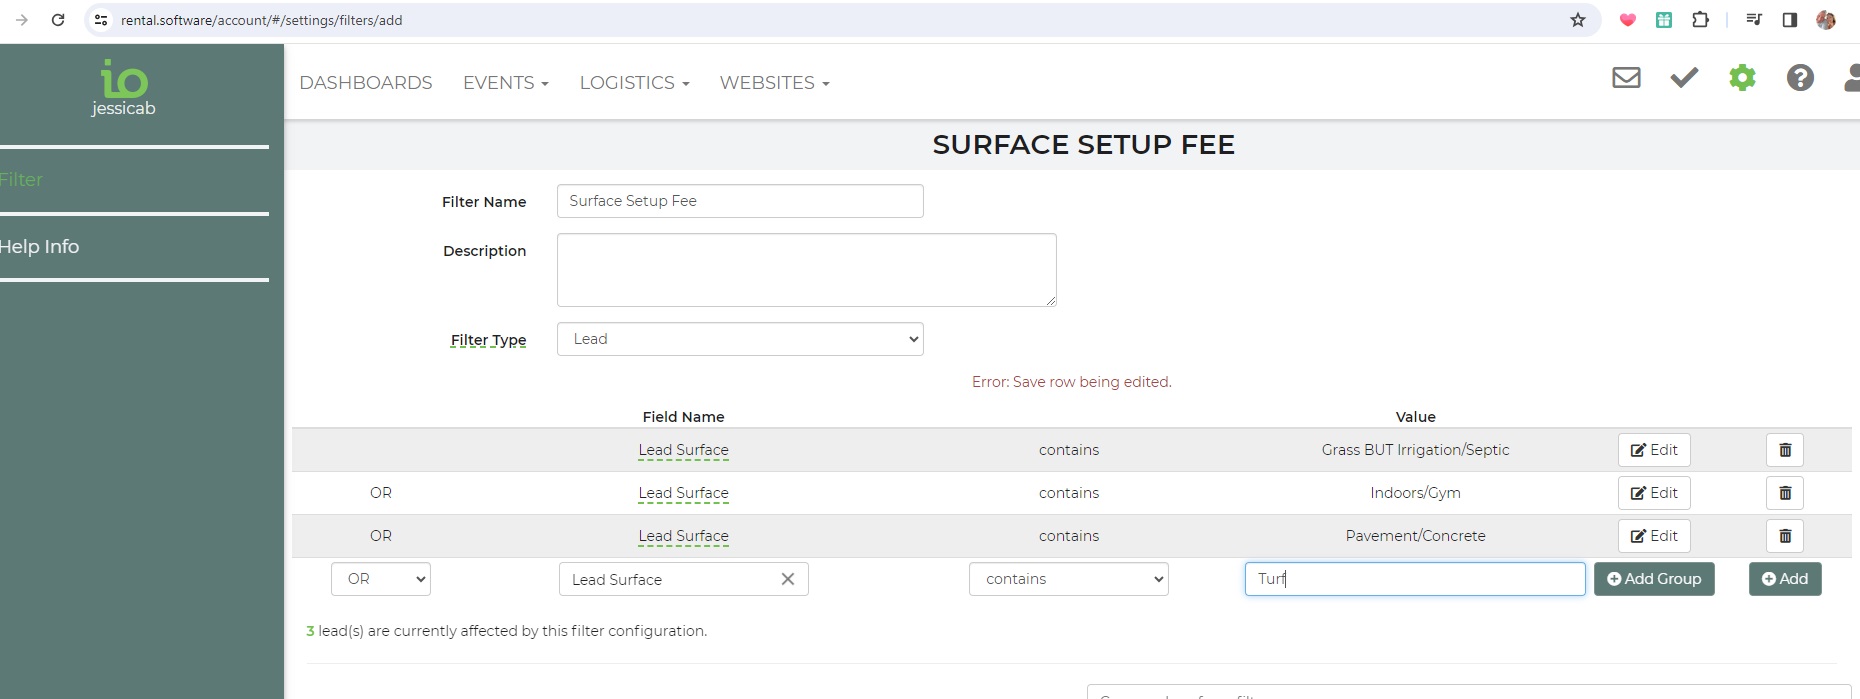Open the EVENTS menu
Viewport: 1860px width, 699px height.
click(x=505, y=83)
